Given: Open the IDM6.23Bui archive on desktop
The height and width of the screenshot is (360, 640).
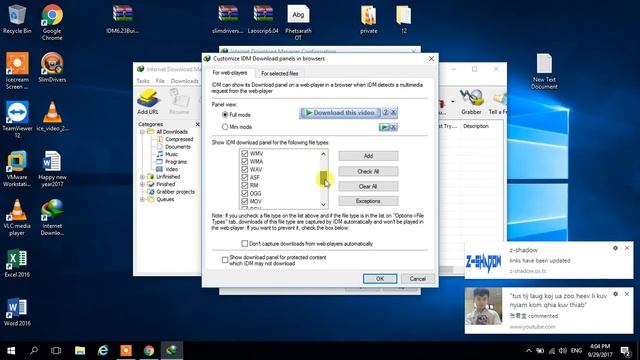Looking at the screenshot, I should click(122, 19).
